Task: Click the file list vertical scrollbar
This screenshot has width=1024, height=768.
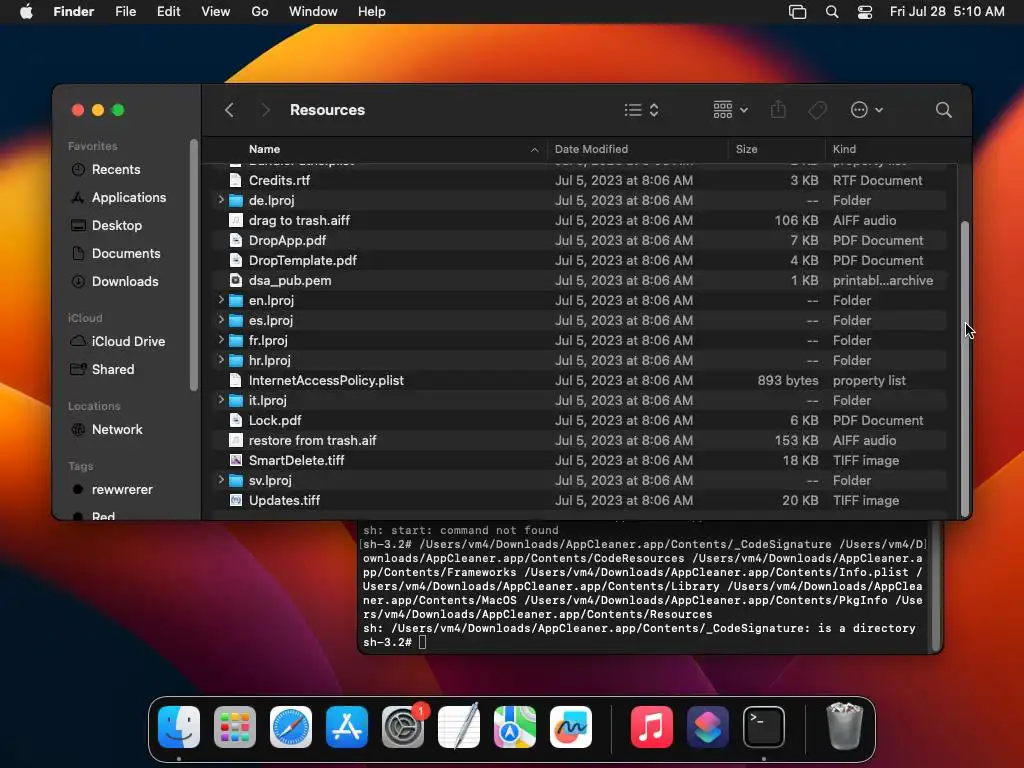Action: 965,369
